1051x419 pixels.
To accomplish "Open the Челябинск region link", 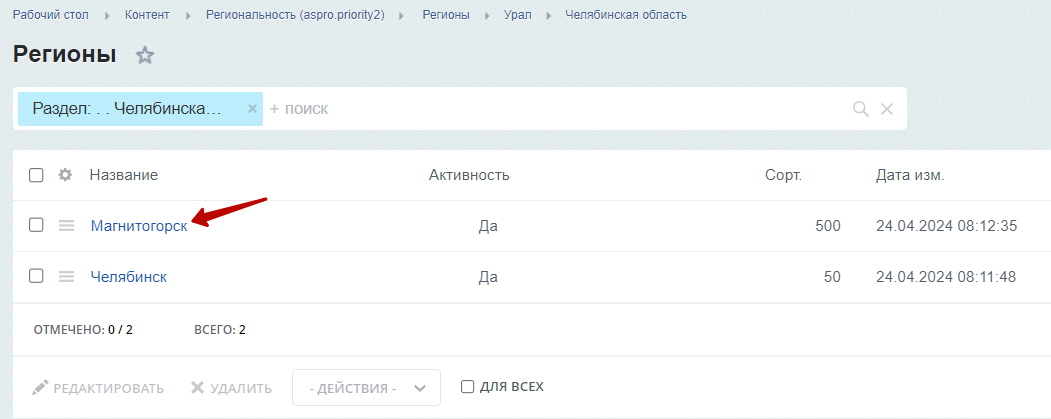I will tap(129, 276).
